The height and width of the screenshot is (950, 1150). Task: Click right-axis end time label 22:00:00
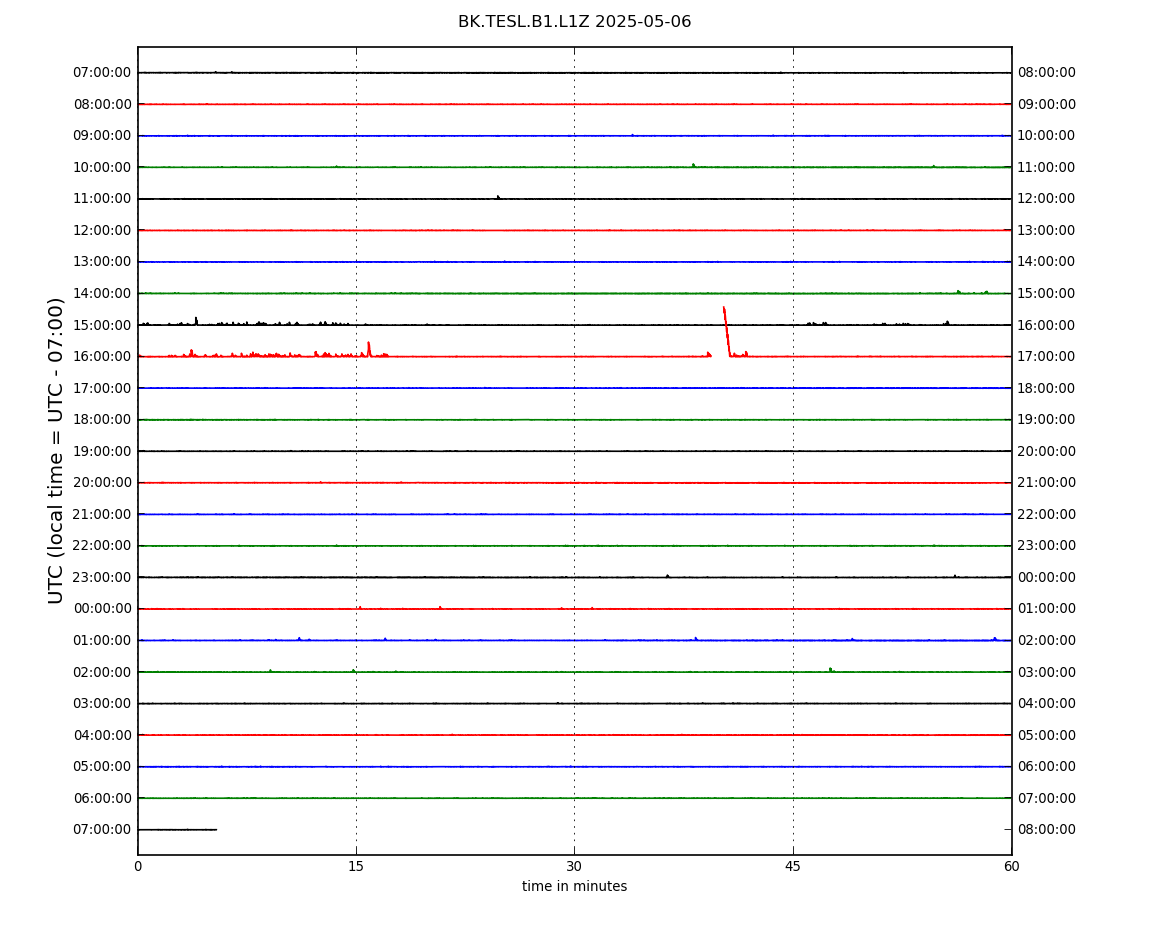[x=1047, y=514]
